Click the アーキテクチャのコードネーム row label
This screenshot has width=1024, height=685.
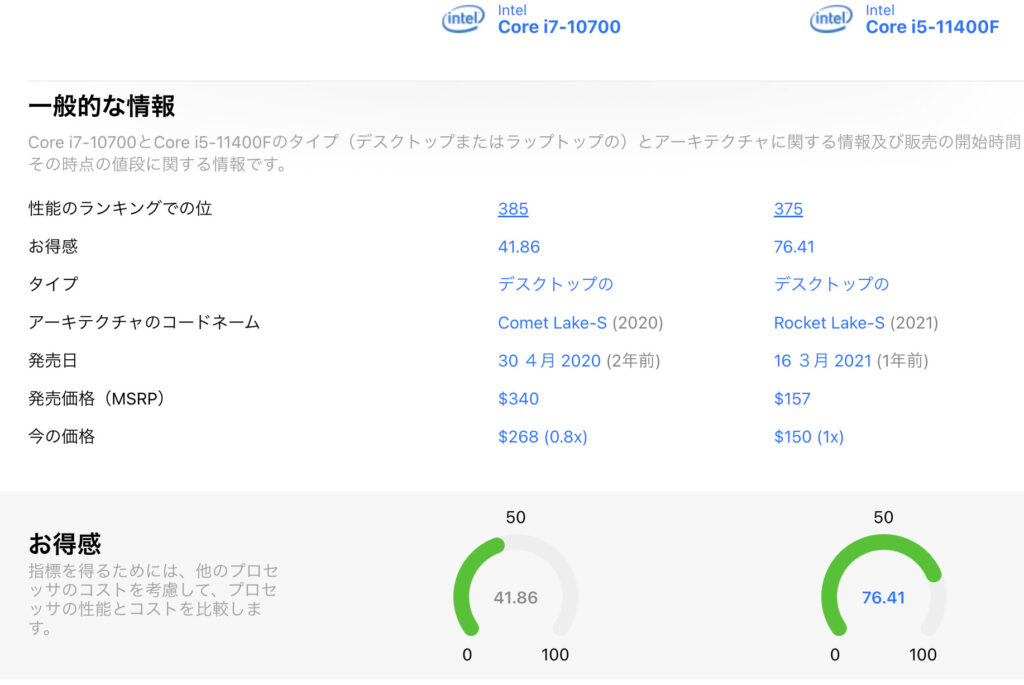[x=144, y=322]
